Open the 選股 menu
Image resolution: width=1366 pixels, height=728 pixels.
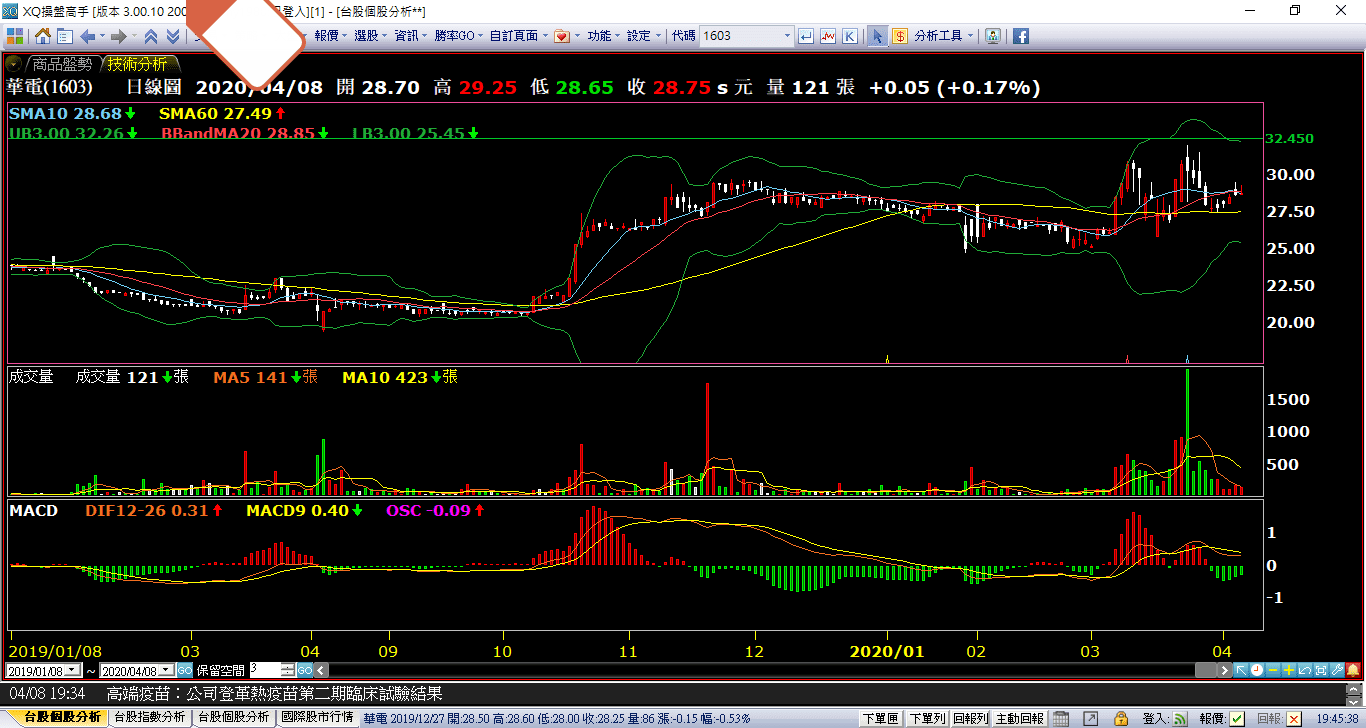click(x=369, y=36)
